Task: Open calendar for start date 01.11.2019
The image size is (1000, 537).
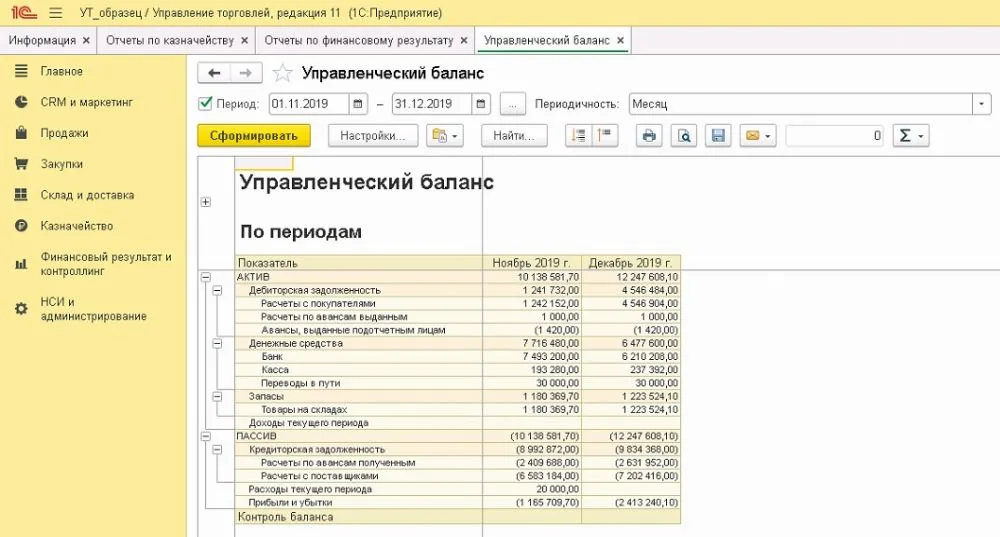Action: coord(358,104)
